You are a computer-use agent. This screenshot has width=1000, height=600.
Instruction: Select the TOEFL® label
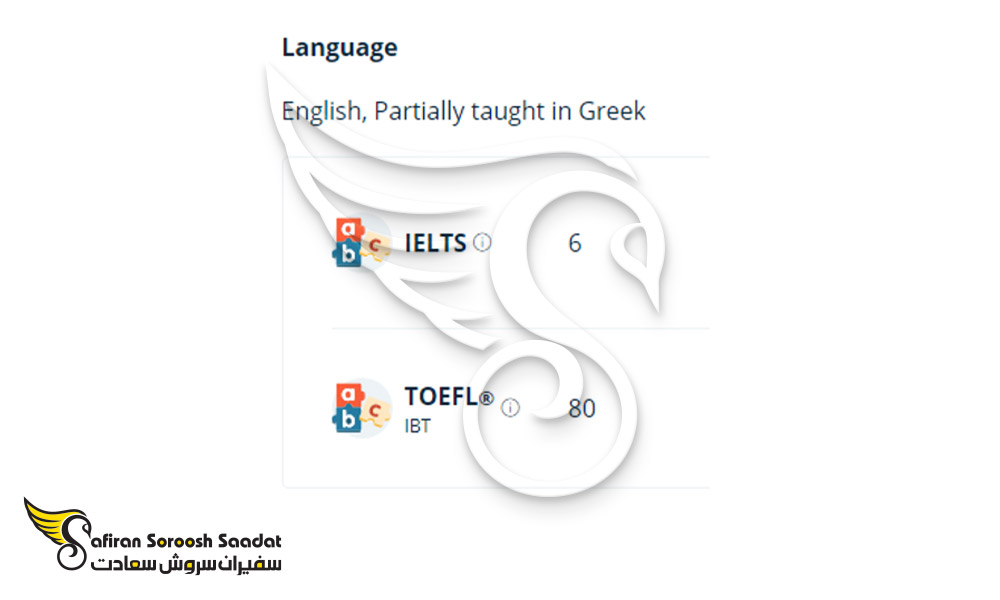tap(450, 397)
